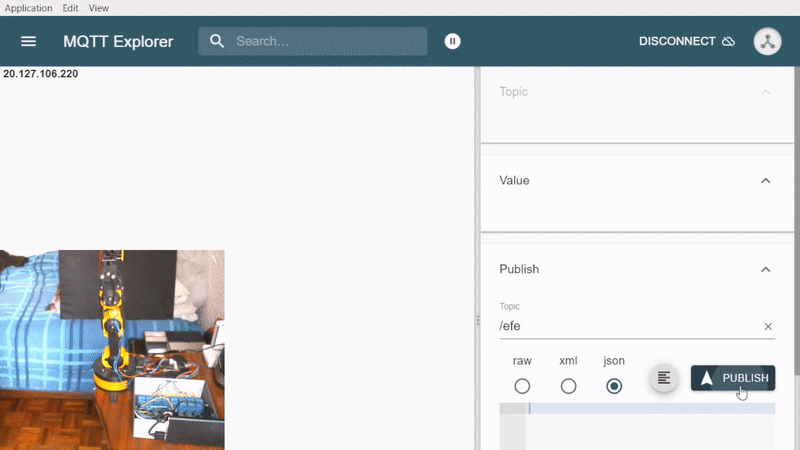Click the search magnifier icon
Viewport: 800px width, 450px height.
tap(217, 41)
